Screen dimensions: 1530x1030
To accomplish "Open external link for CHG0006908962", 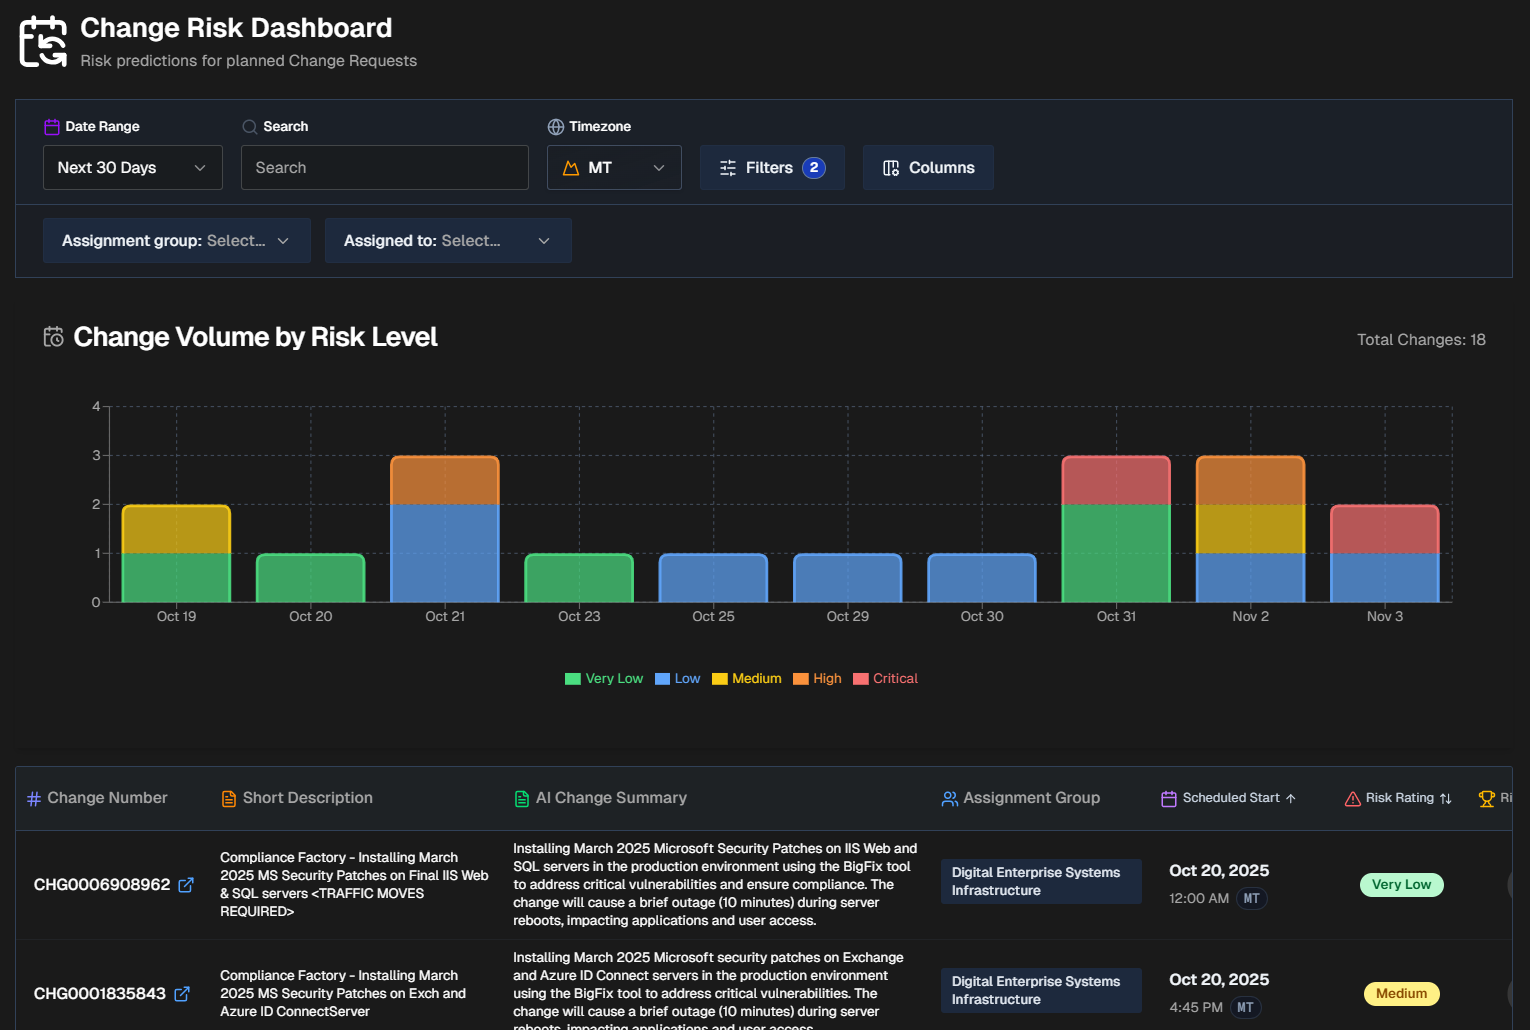I will coord(186,885).
